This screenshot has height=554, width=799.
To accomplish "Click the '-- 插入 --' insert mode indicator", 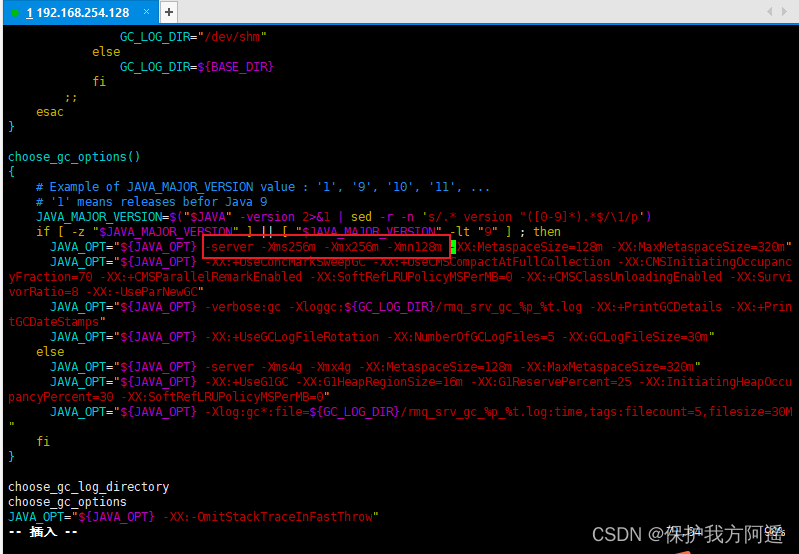I will coord(43,532).
